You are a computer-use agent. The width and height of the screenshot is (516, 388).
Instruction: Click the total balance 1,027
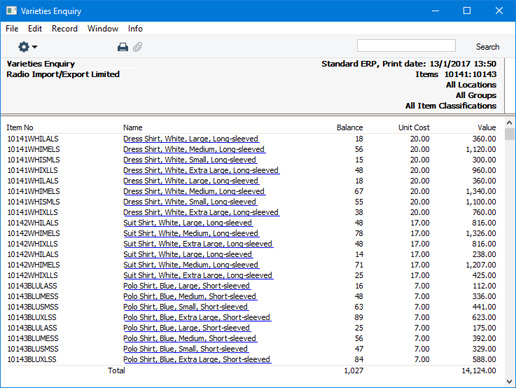(354, 371)
